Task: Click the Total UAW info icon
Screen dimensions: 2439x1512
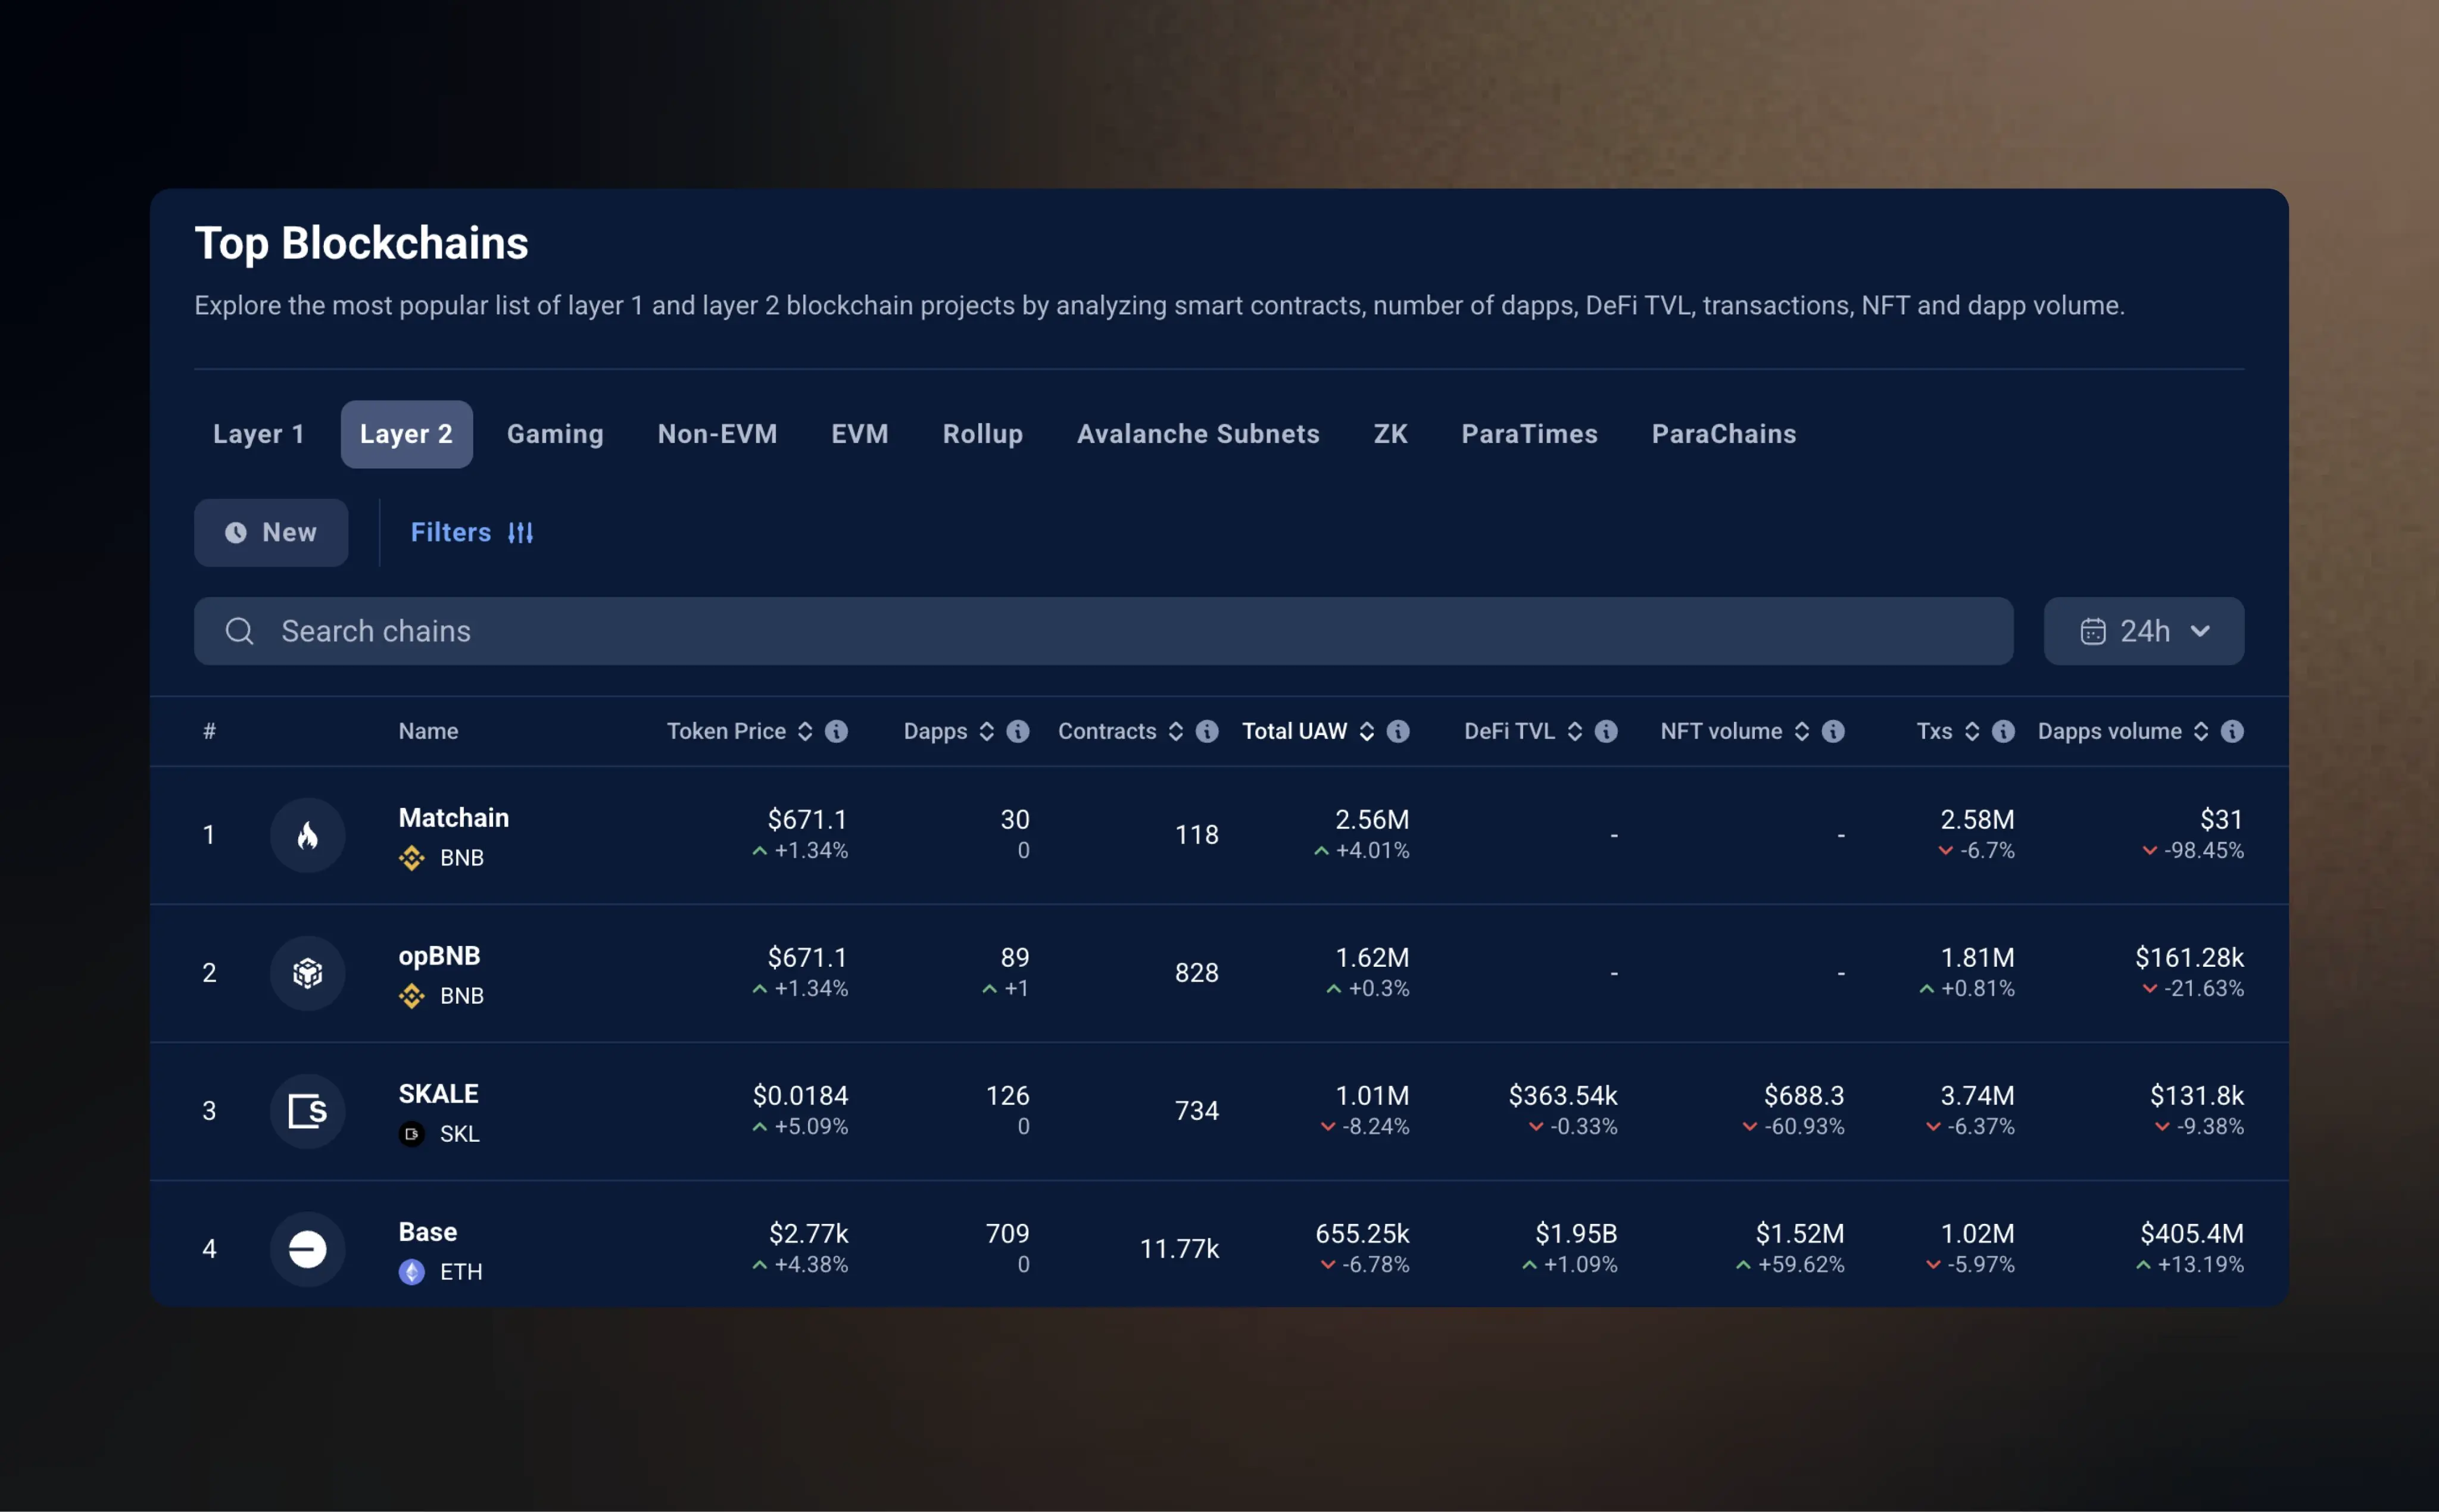Action: [x=1398, y=731]
